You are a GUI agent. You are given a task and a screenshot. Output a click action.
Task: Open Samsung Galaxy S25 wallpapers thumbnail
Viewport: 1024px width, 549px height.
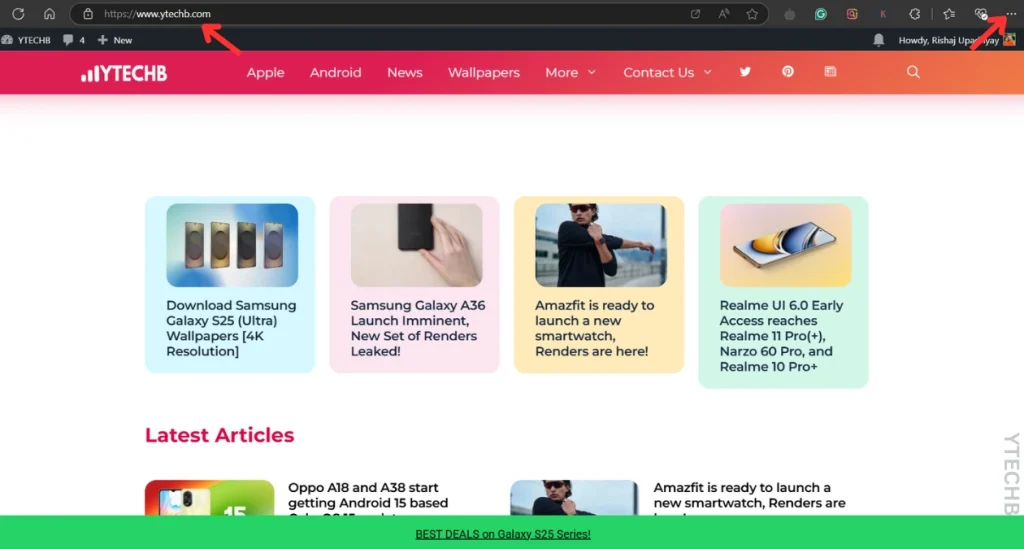(x=232, y=245)
